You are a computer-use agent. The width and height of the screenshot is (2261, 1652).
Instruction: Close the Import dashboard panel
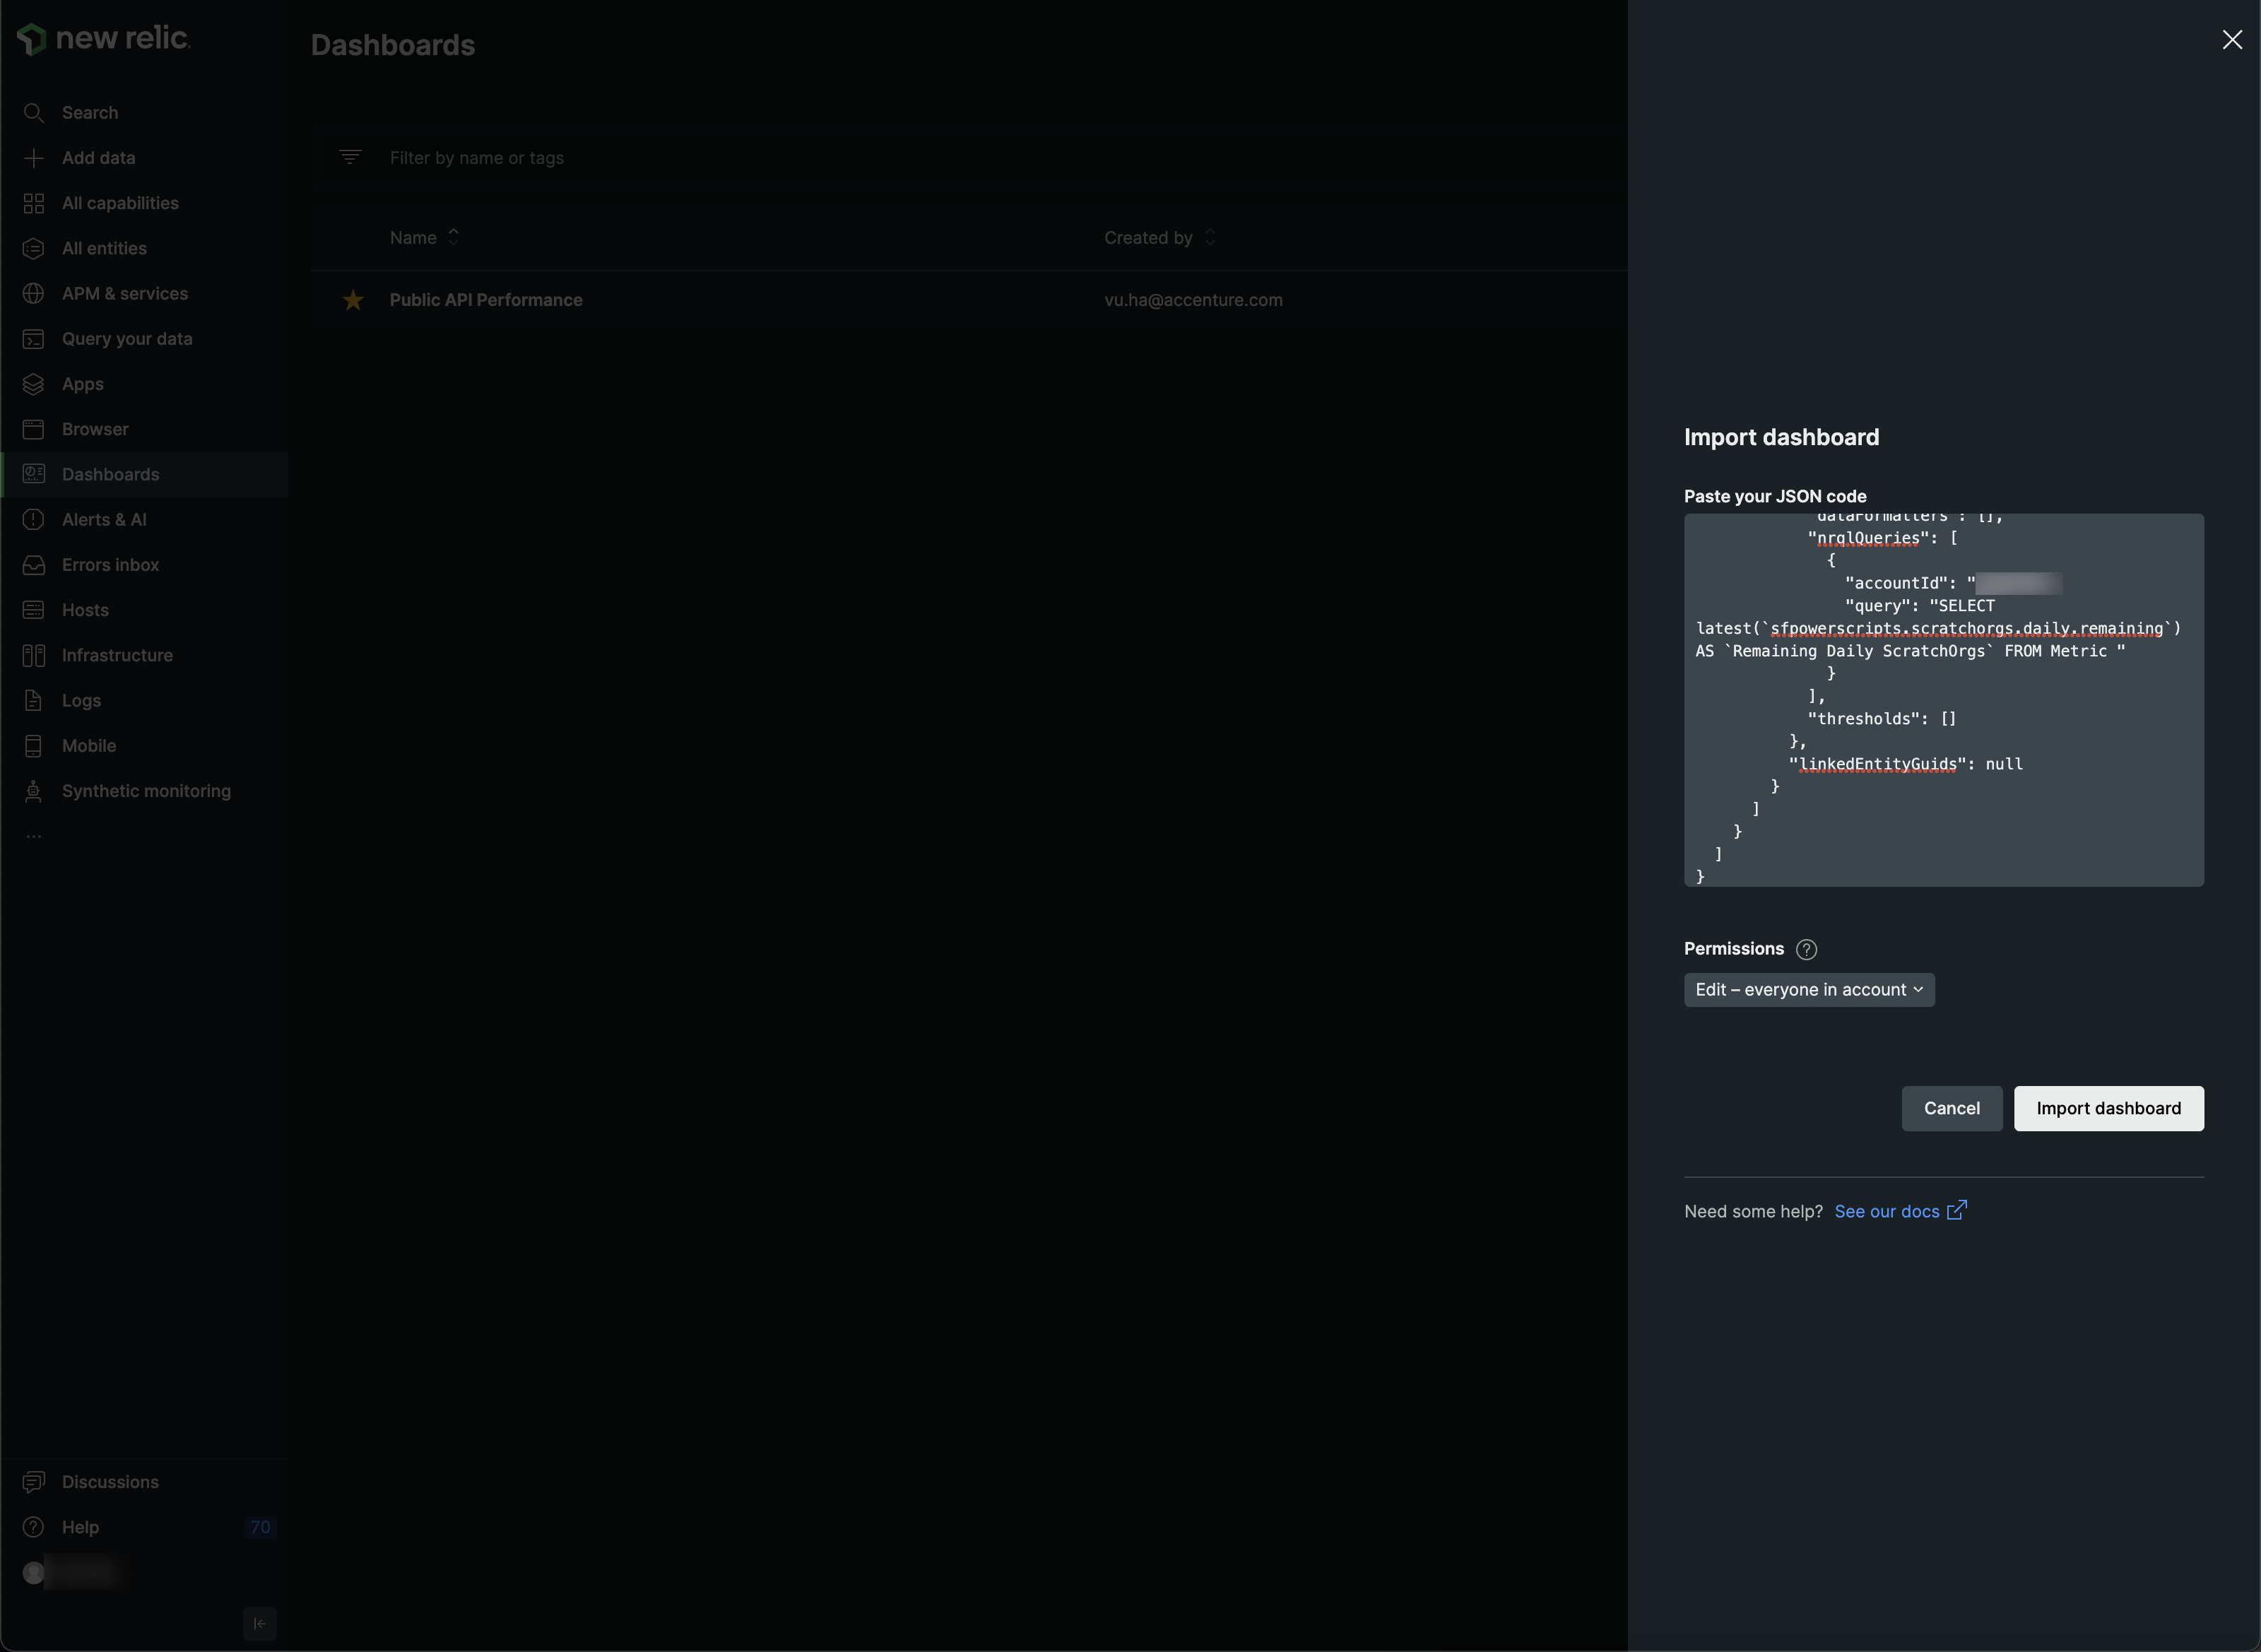(x=2232, y=39)
